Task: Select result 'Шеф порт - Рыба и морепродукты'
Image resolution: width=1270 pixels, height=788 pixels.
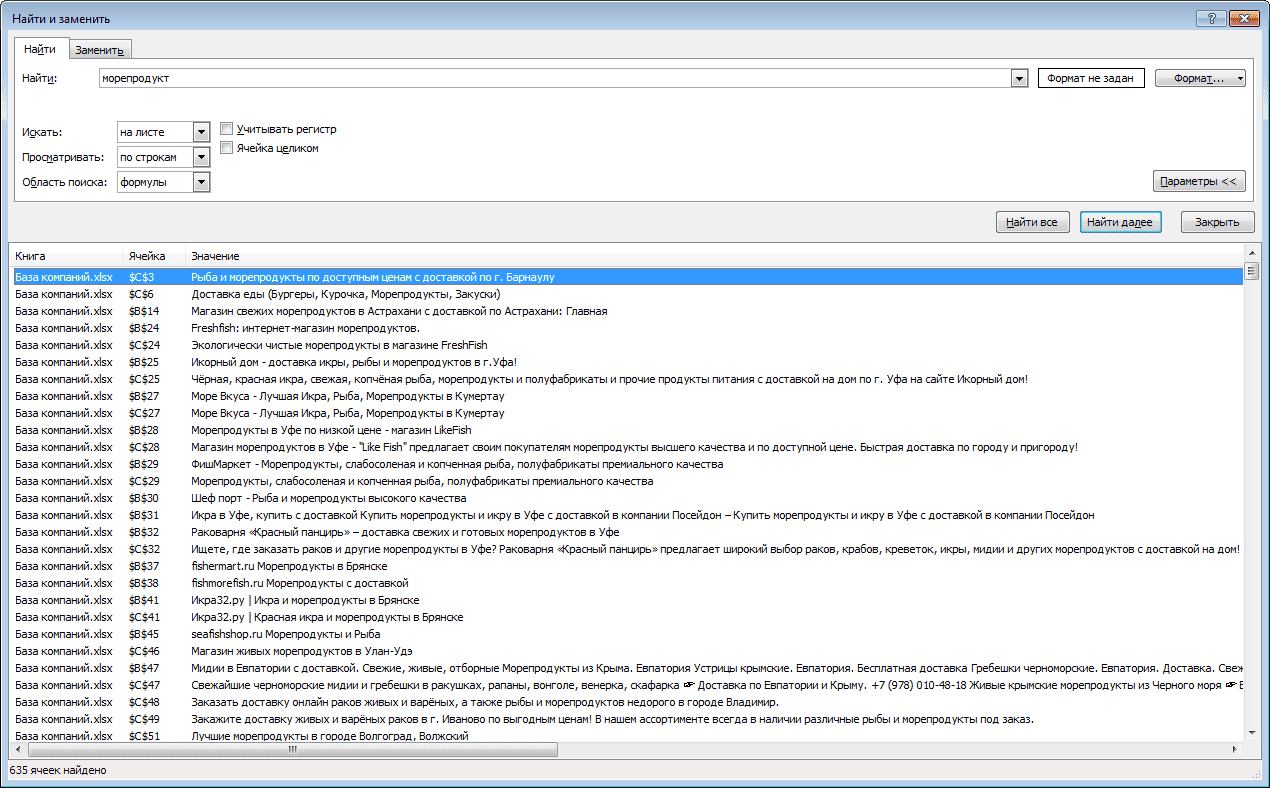Action: coord(627,498)
